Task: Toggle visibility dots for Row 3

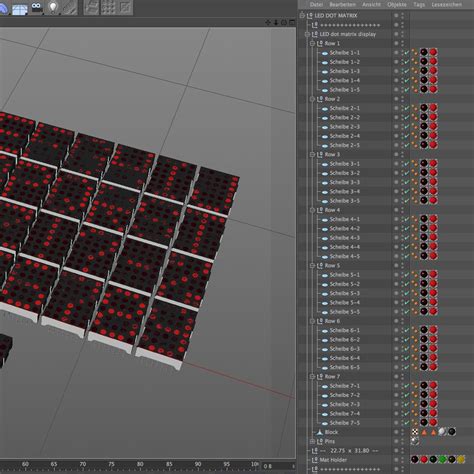Action: click(x=402, y=155)
